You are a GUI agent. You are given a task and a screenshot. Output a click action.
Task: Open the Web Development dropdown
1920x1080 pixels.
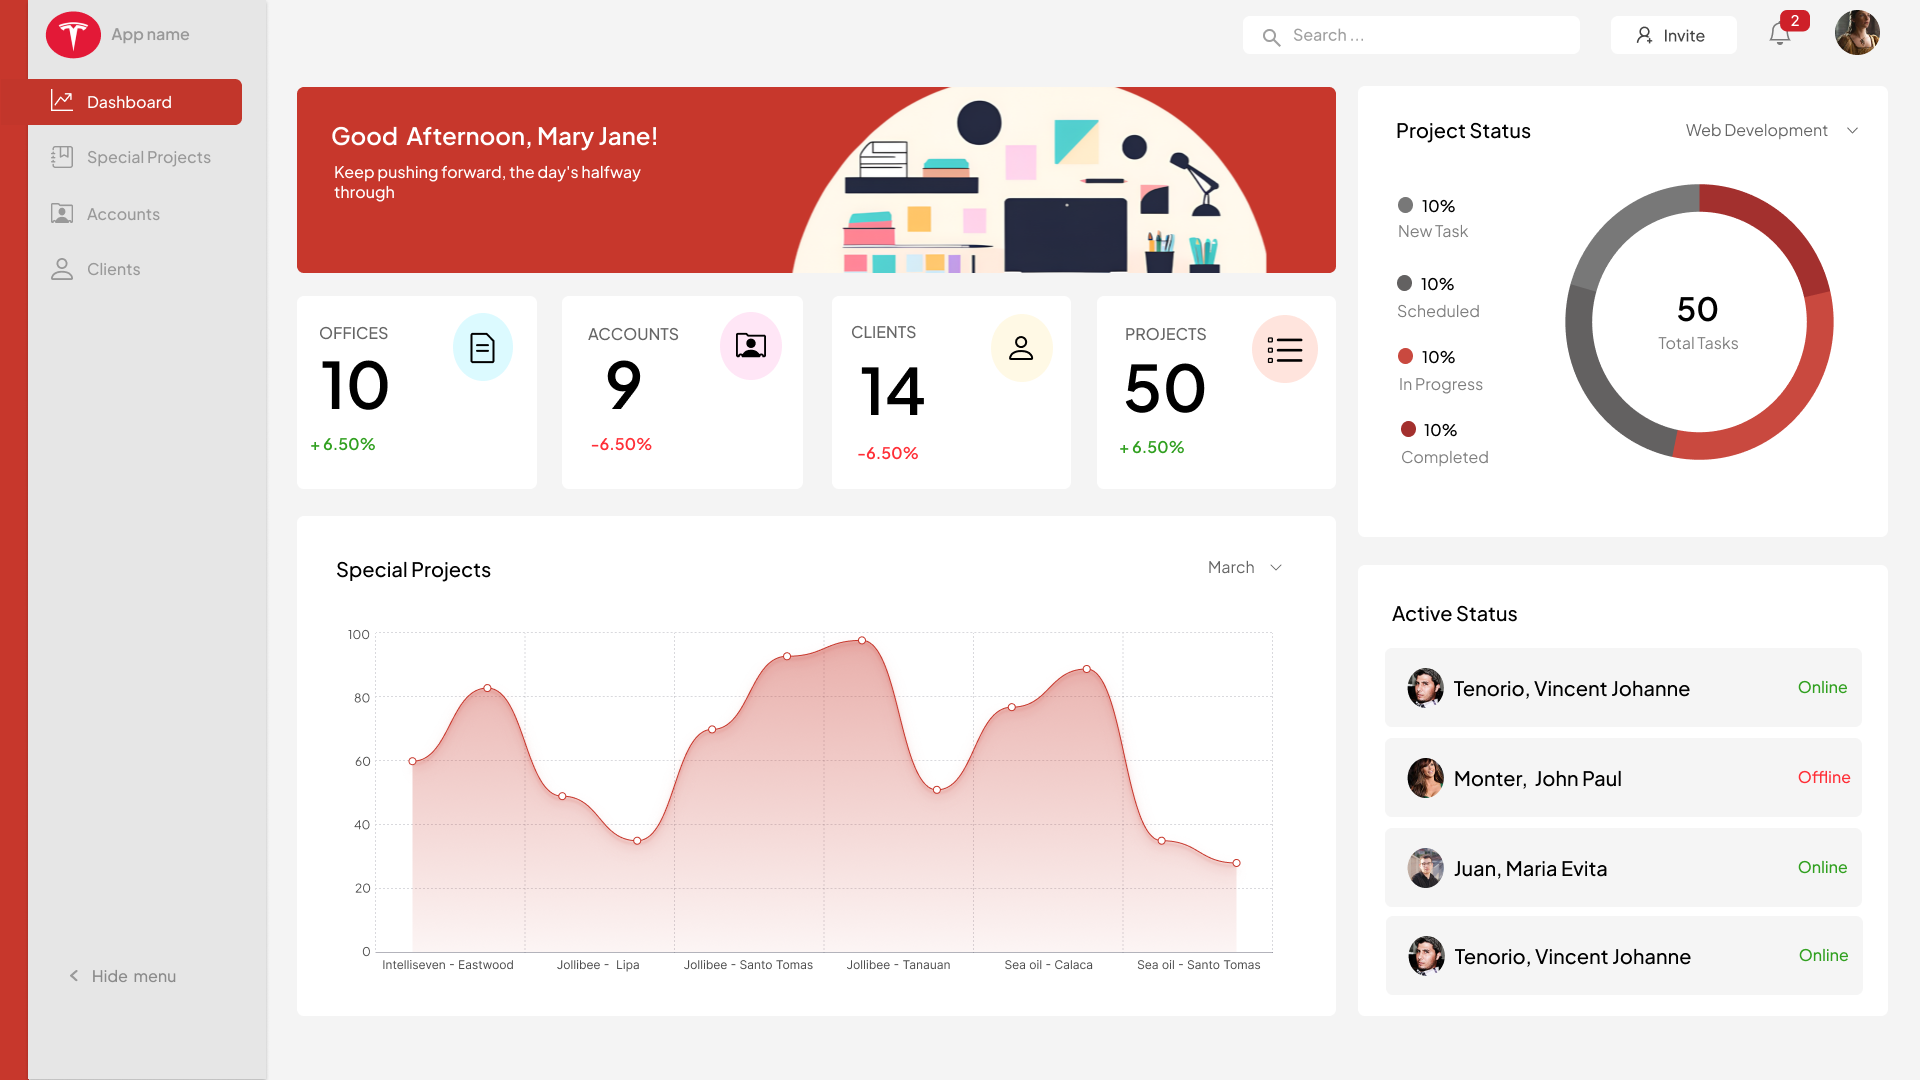coord(1770,130)
